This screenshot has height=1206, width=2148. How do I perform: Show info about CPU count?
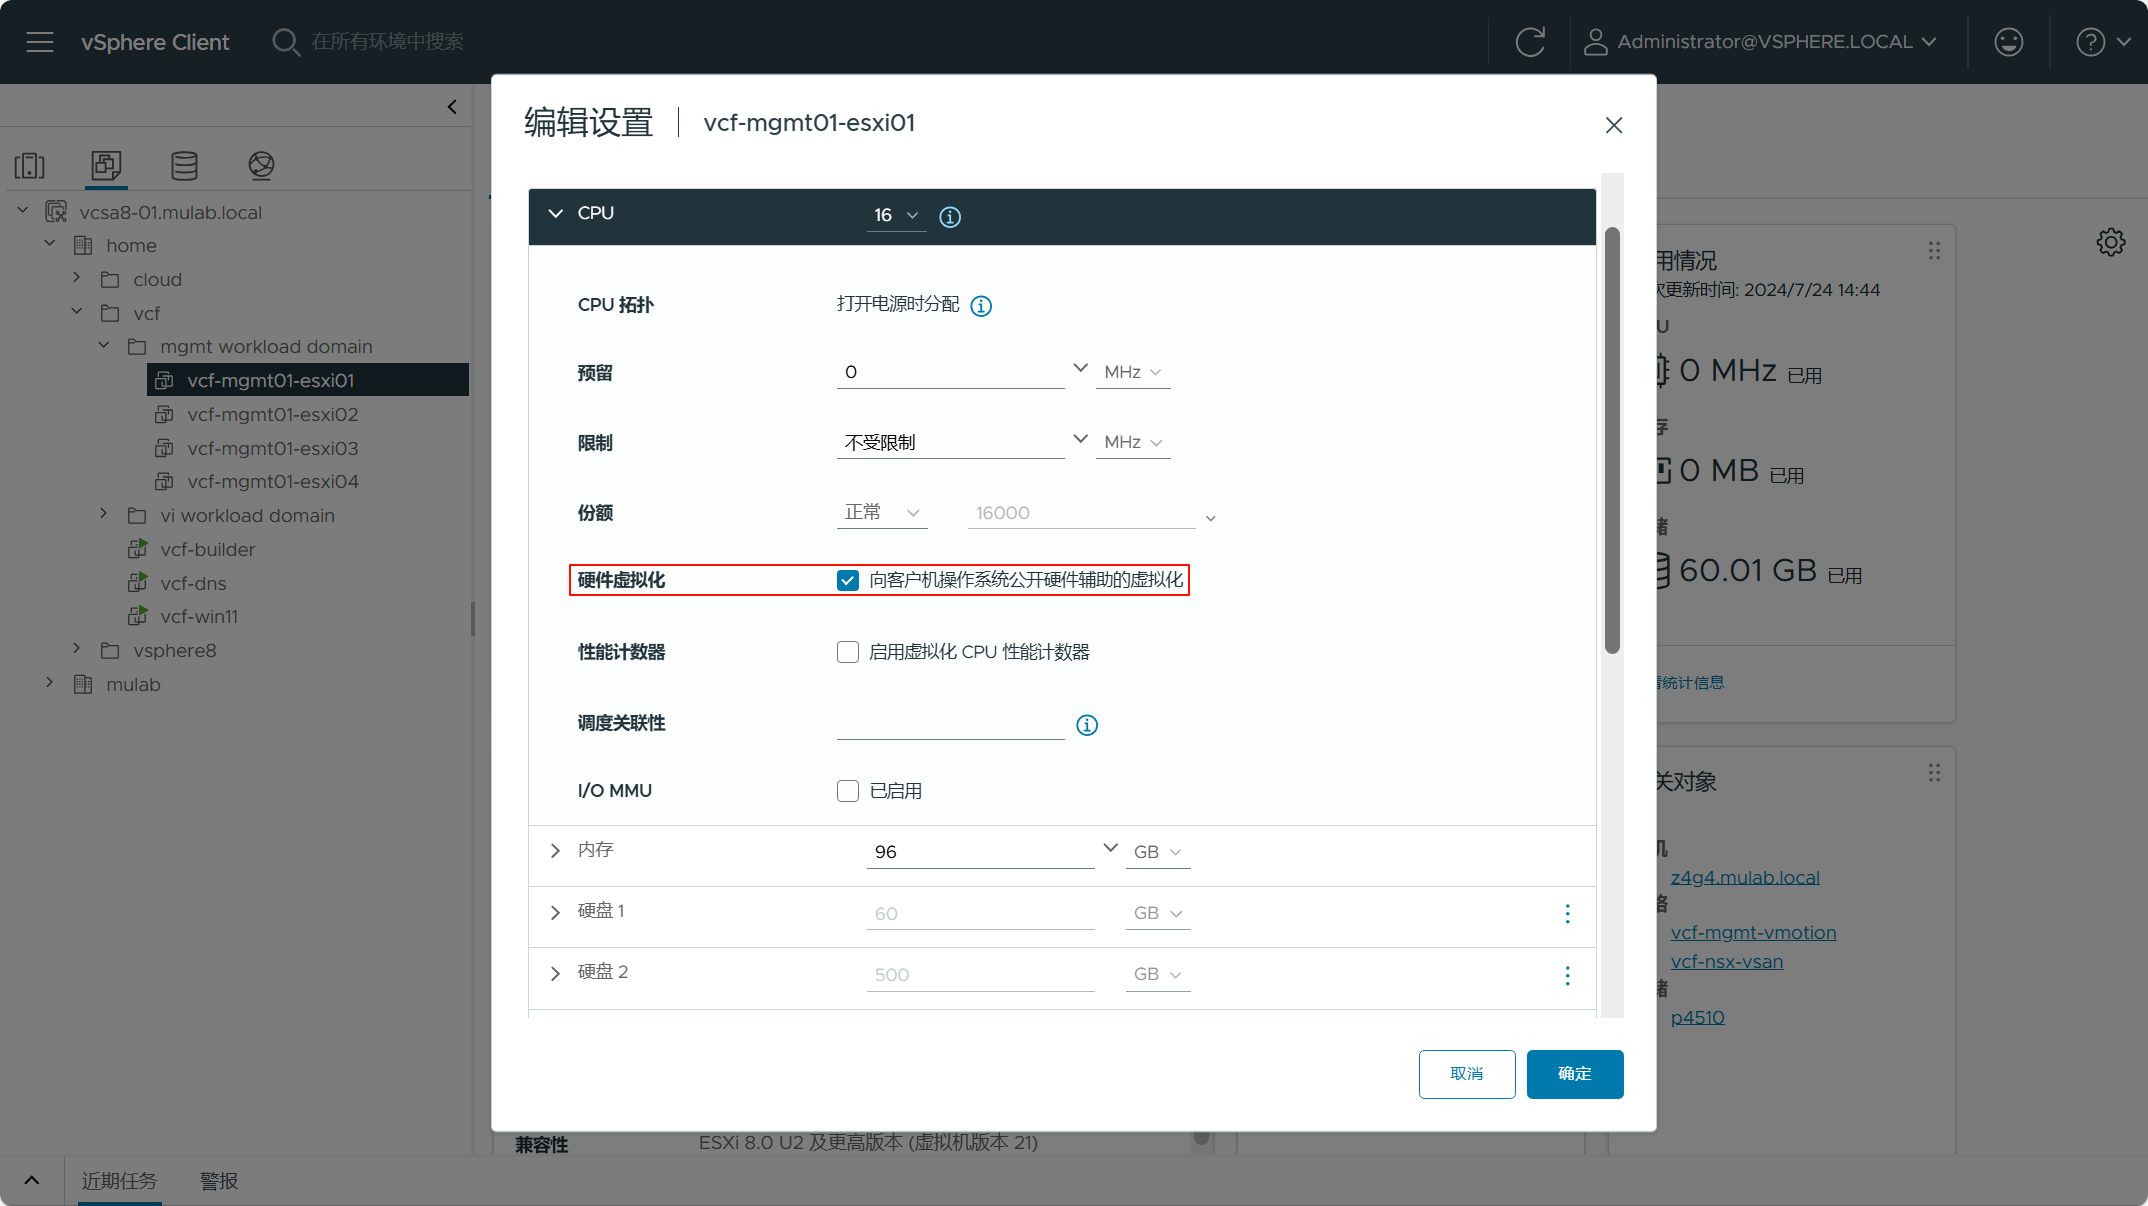950,217
